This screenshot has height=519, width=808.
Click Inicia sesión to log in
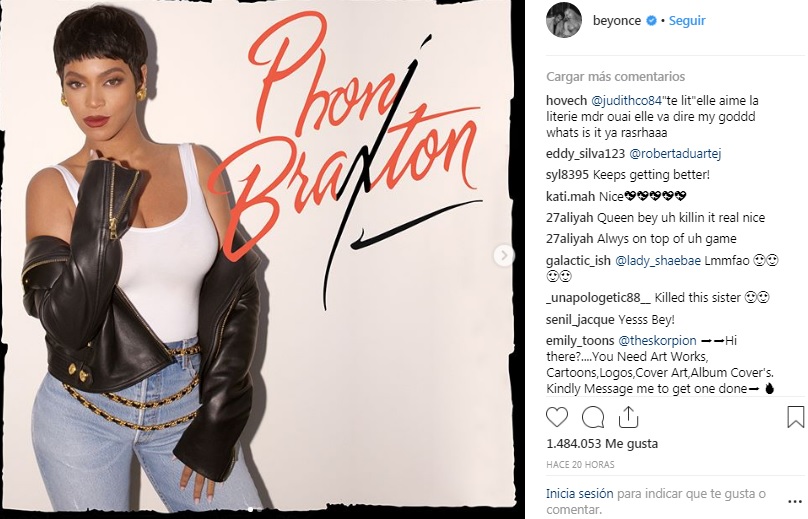coord(580,494)
